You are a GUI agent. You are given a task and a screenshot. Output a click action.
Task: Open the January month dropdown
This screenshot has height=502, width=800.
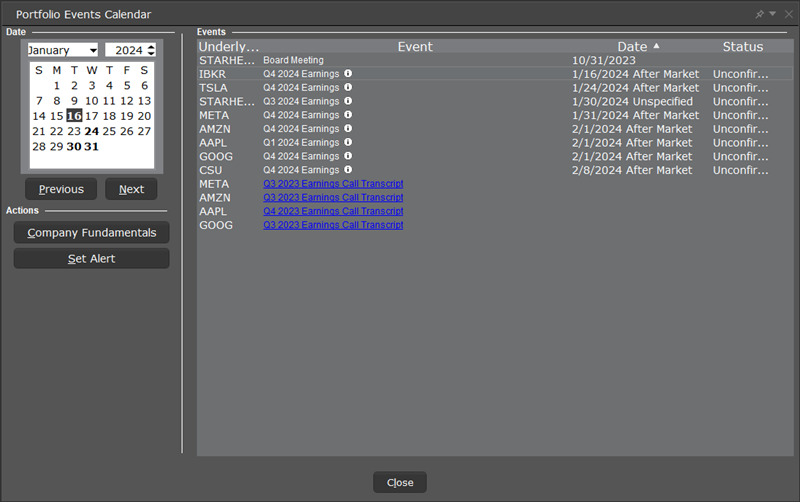click(63, 50)
